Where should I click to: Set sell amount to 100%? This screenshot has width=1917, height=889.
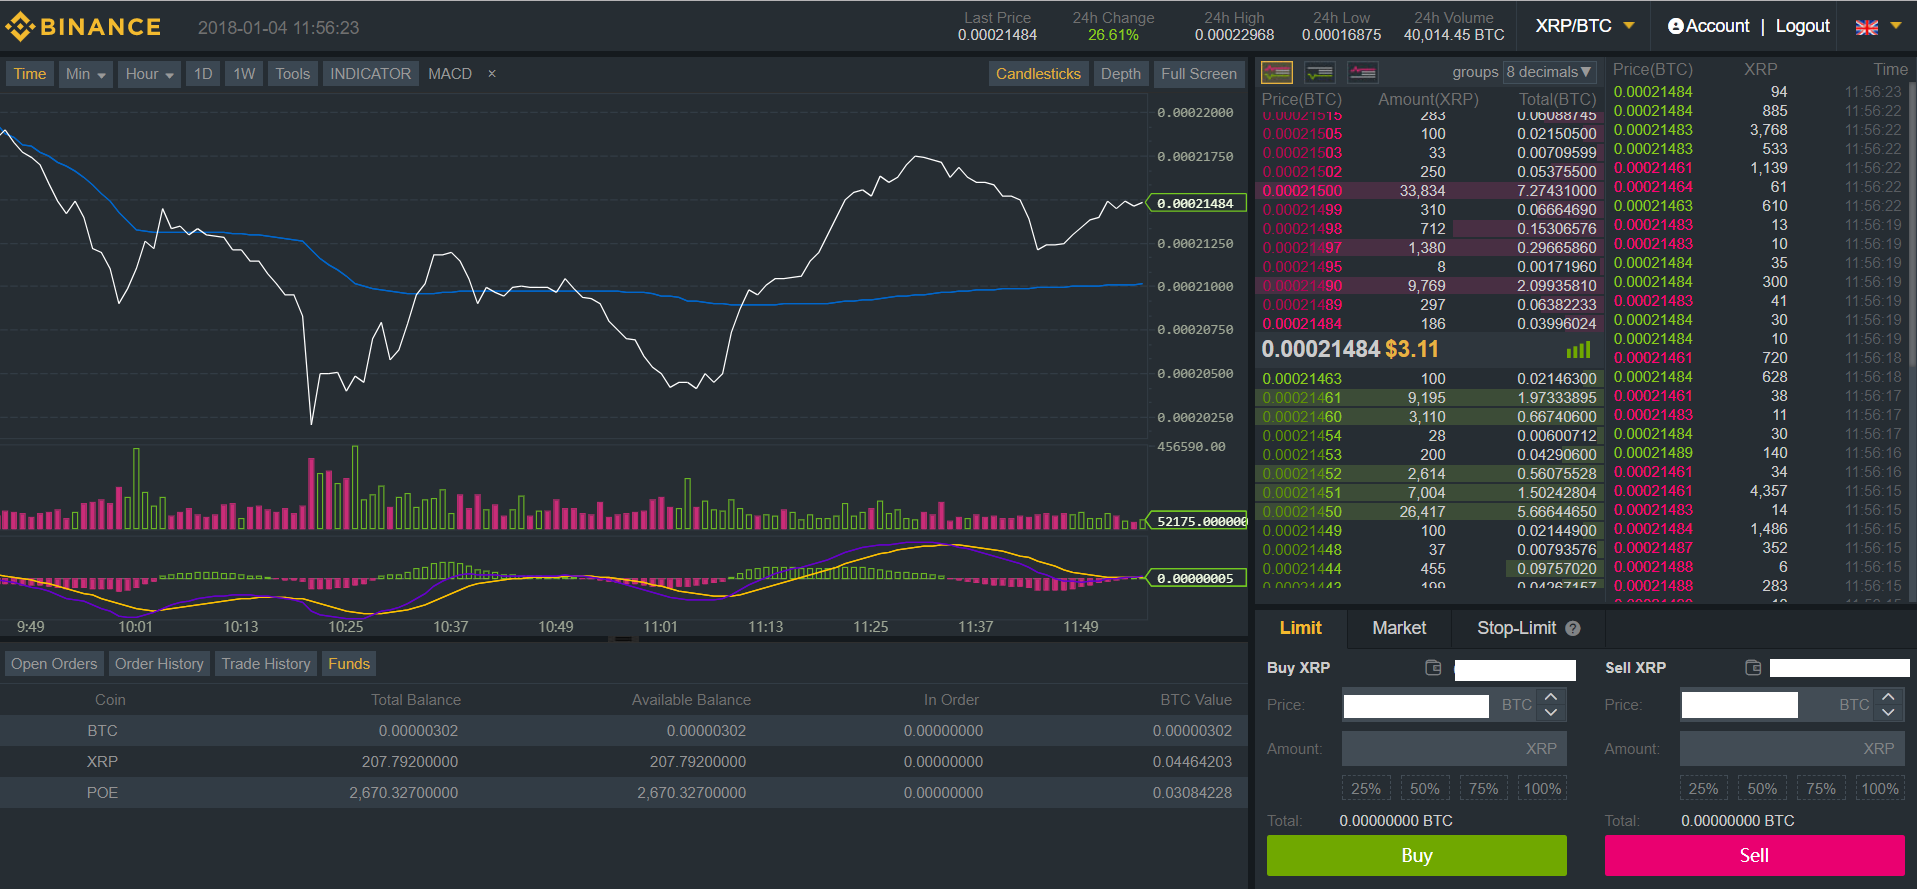pyautogui.click(x=1880, y=788)
